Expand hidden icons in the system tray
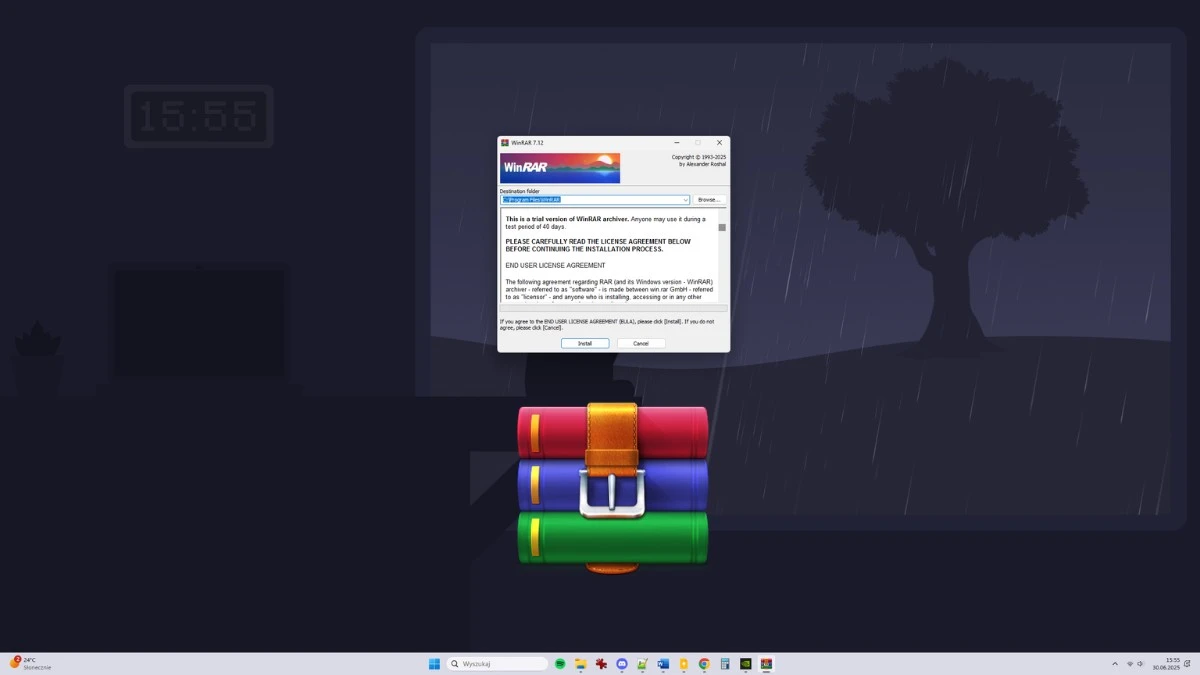Screen dimensions: 1200x675 pos(1114,663)
